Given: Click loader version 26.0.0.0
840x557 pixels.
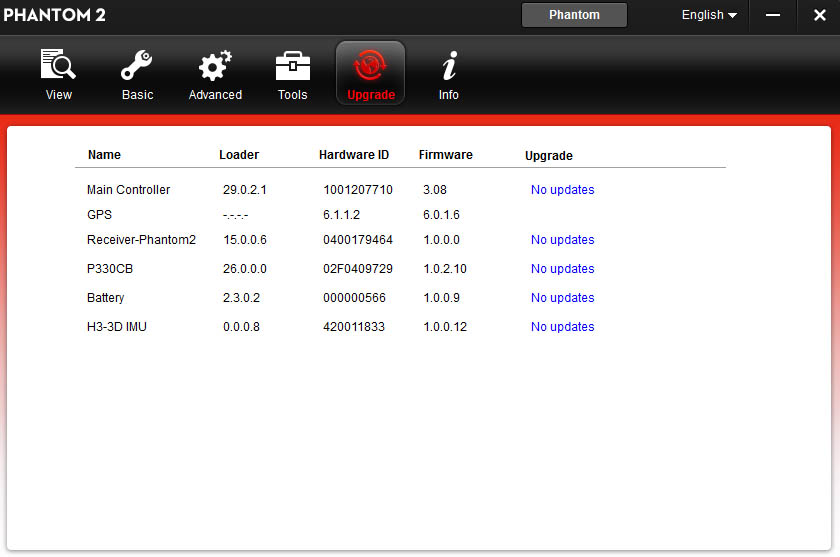Looking at the screenshot, I should [x=245, y=268].
